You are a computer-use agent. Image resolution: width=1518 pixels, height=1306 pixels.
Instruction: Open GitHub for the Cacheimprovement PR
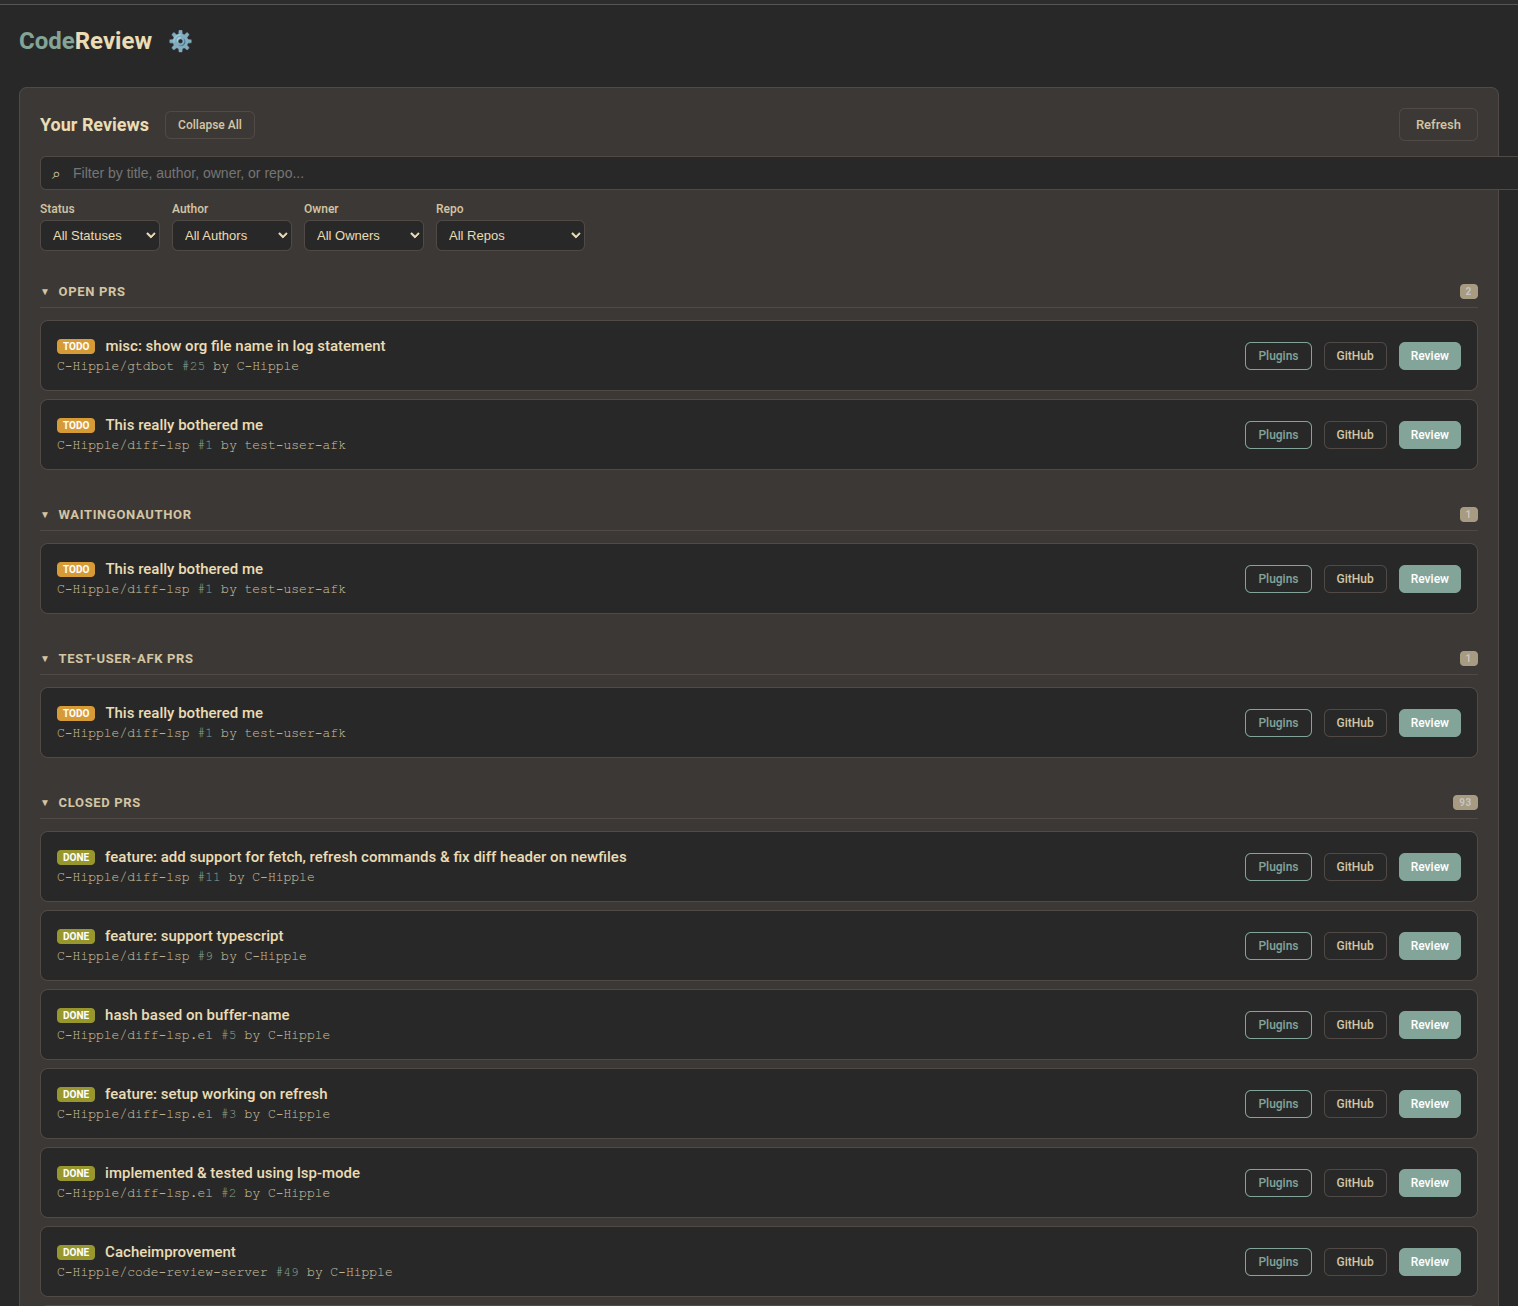pos(1355,1262)
